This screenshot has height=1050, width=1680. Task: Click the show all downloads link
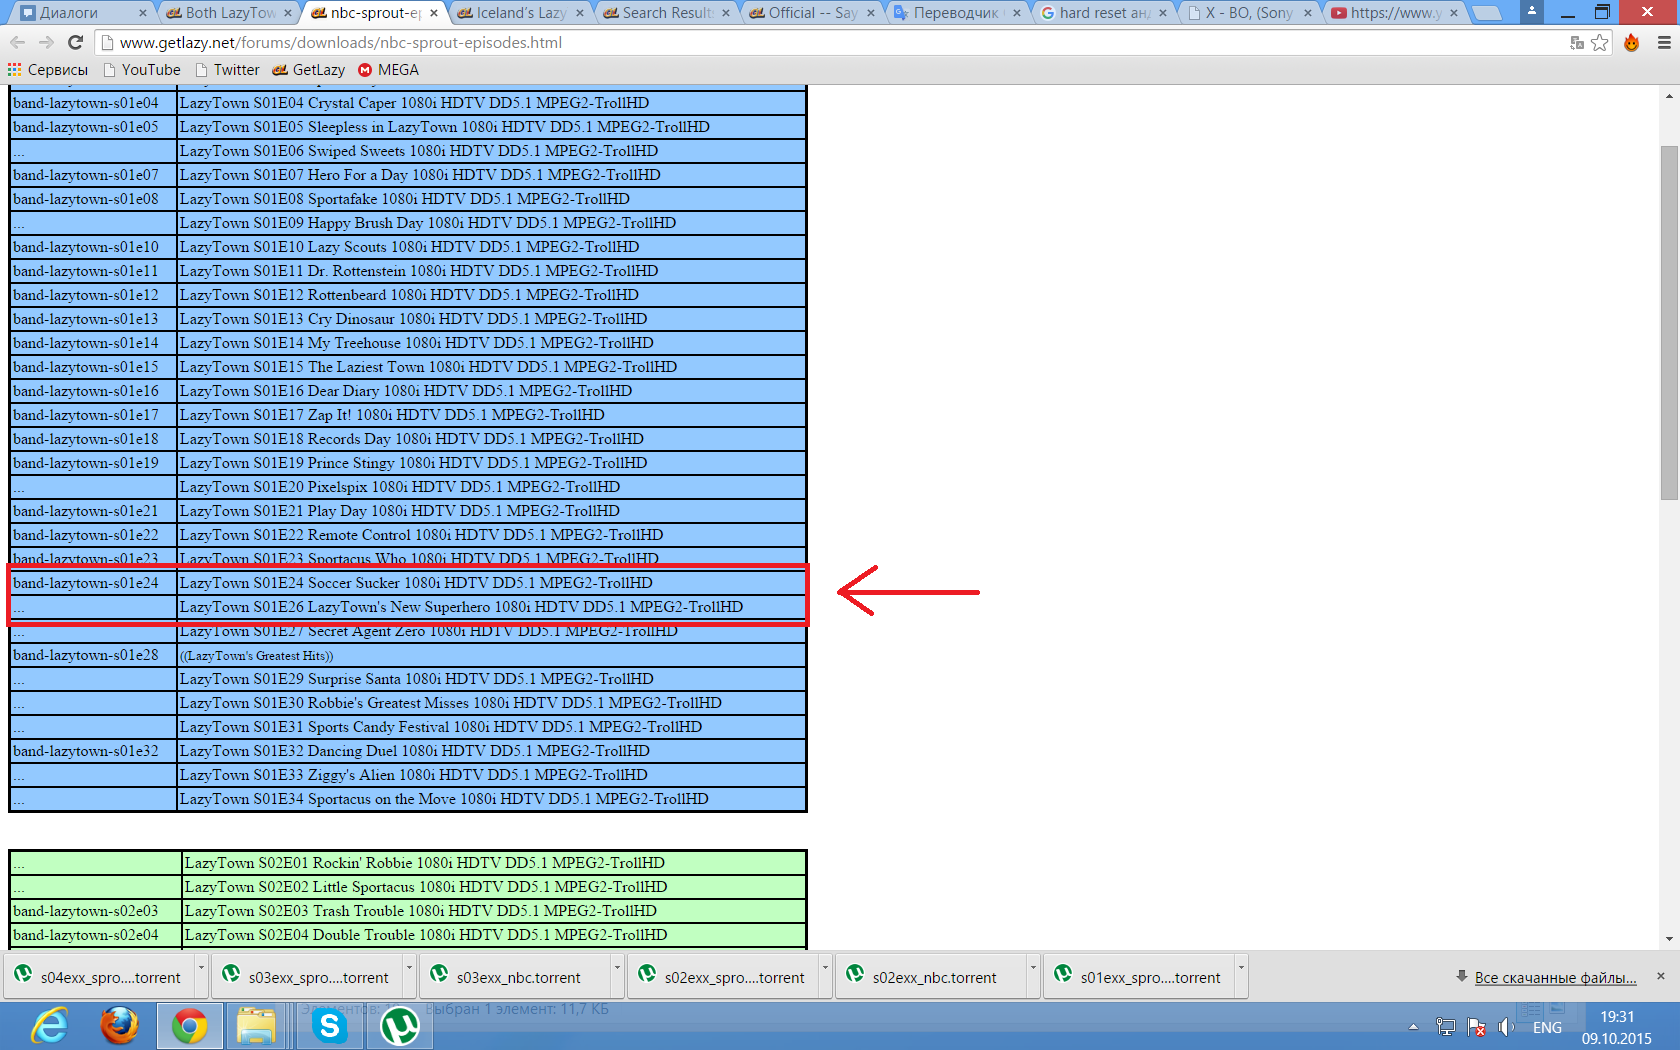1555,978
